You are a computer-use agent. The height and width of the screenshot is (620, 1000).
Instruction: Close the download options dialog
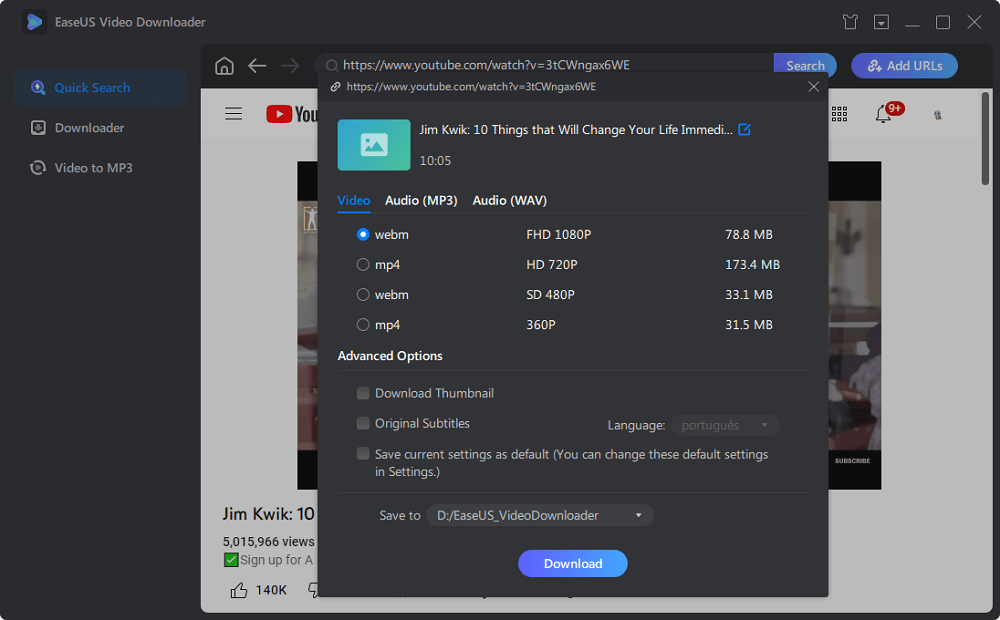tap(813, 87)
